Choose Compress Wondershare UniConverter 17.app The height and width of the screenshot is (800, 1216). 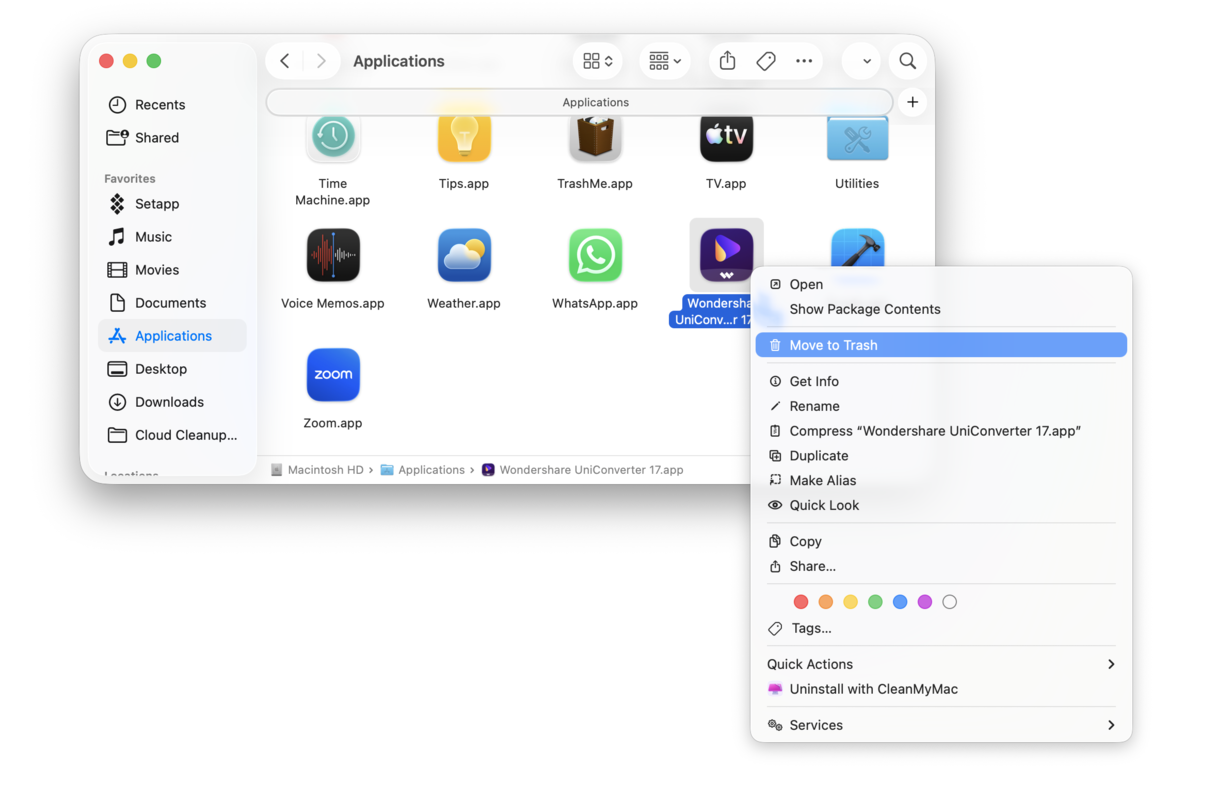tap(941, 431)
